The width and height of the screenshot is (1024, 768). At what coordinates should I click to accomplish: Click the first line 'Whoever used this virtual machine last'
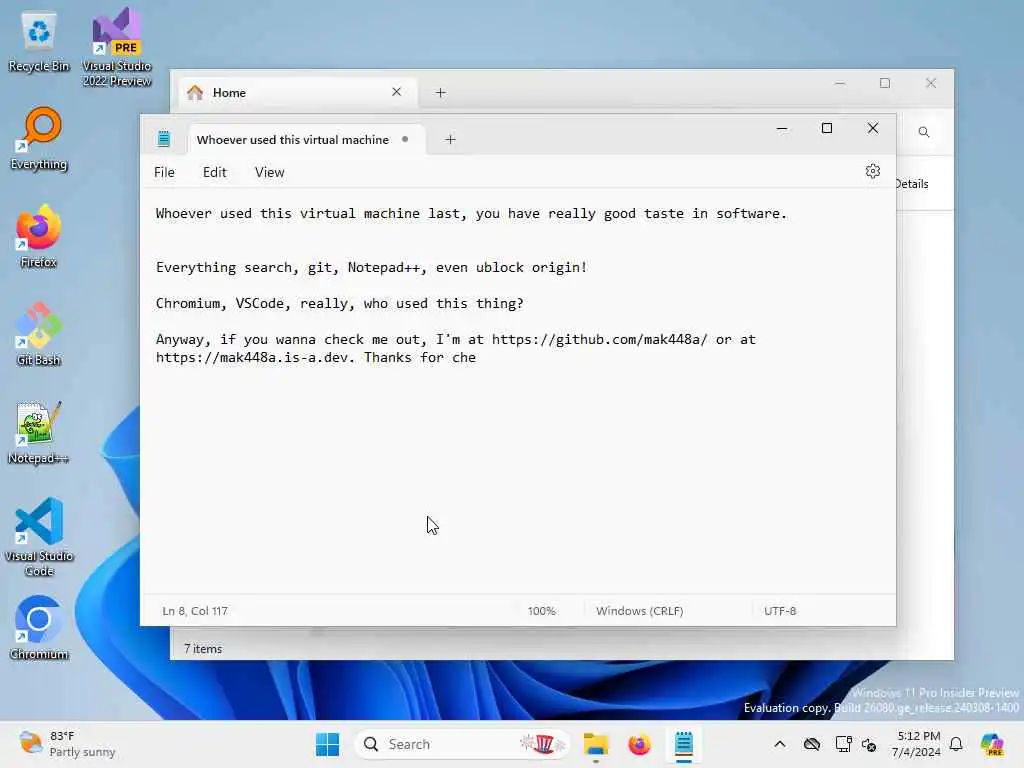[x=471, y=214]
